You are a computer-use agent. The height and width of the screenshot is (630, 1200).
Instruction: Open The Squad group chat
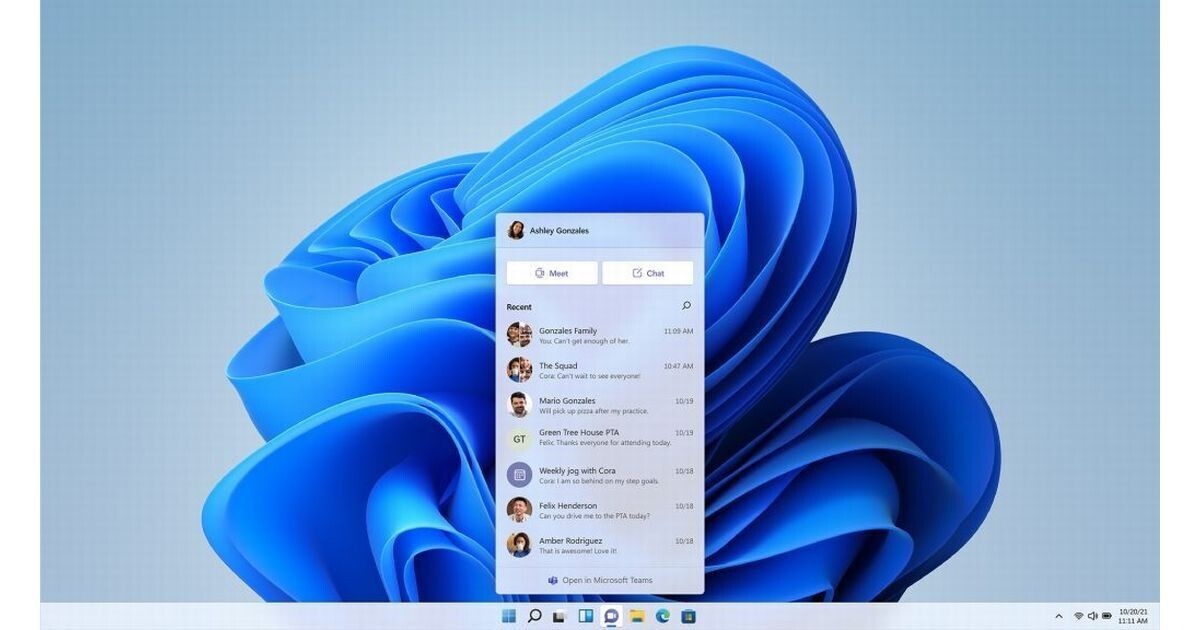(x=599, y=370)
